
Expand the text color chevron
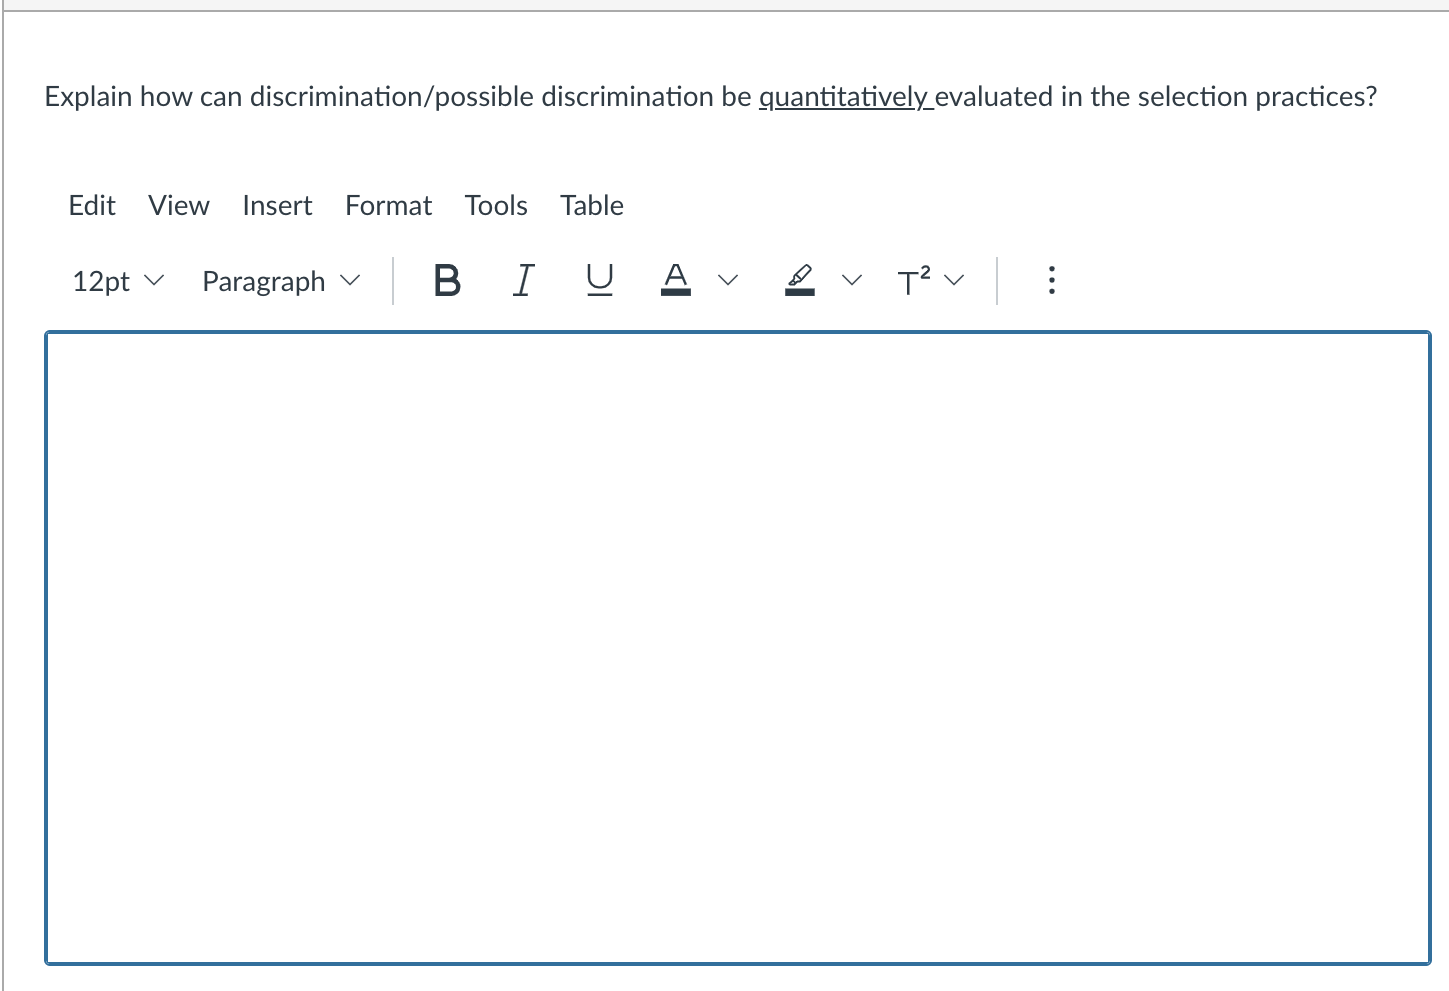click(x=729, y=281)
